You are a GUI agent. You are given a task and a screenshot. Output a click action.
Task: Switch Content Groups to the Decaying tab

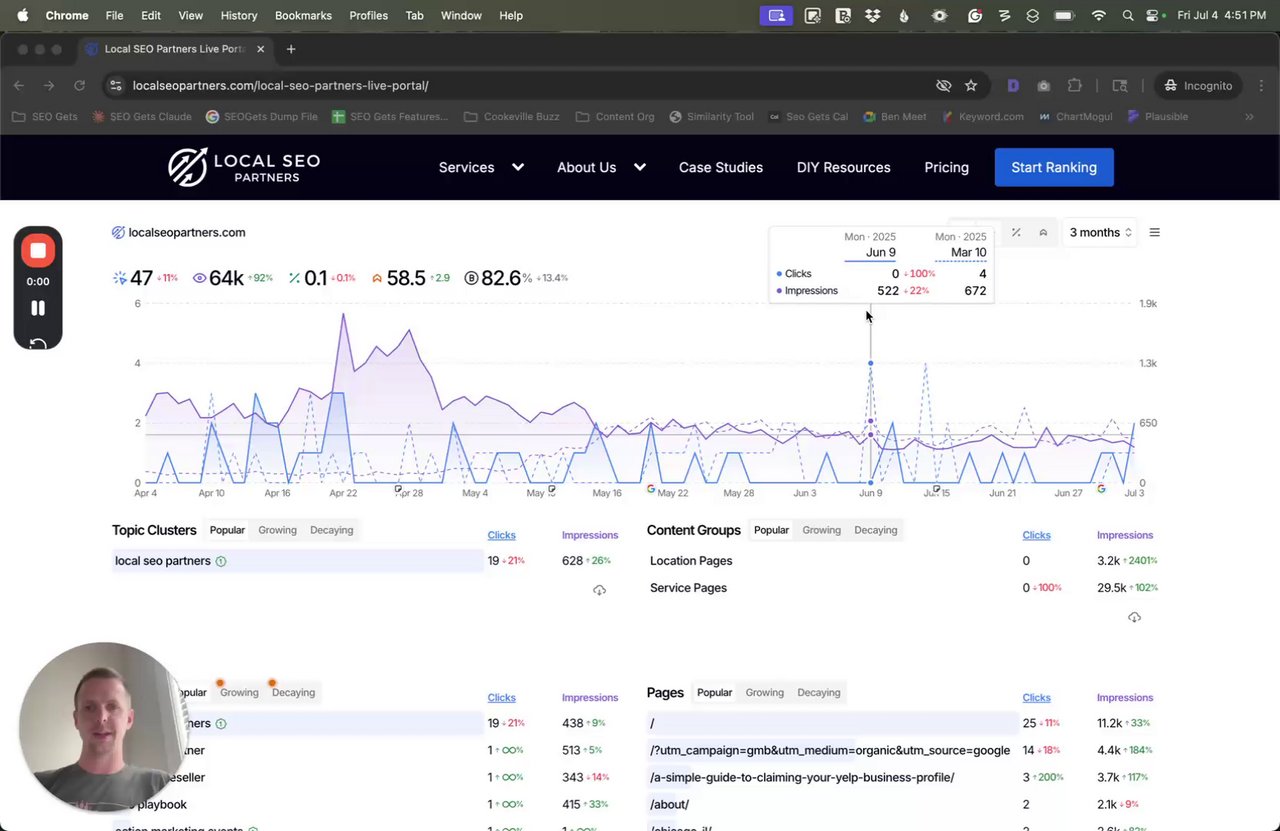point(875,530)
